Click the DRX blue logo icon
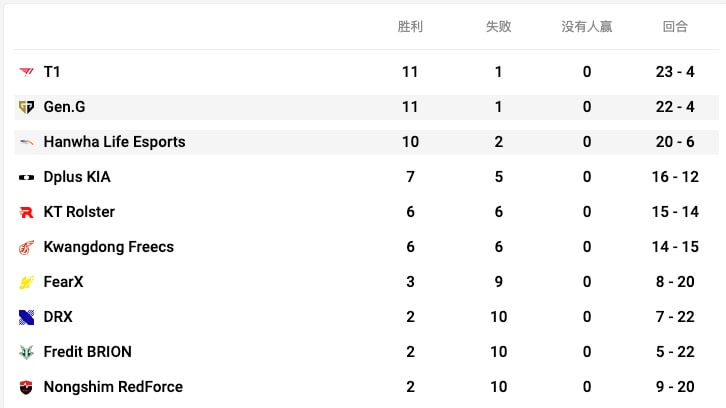Image resolution: width=726 pixels, height=408 pixels. point(26,317)
